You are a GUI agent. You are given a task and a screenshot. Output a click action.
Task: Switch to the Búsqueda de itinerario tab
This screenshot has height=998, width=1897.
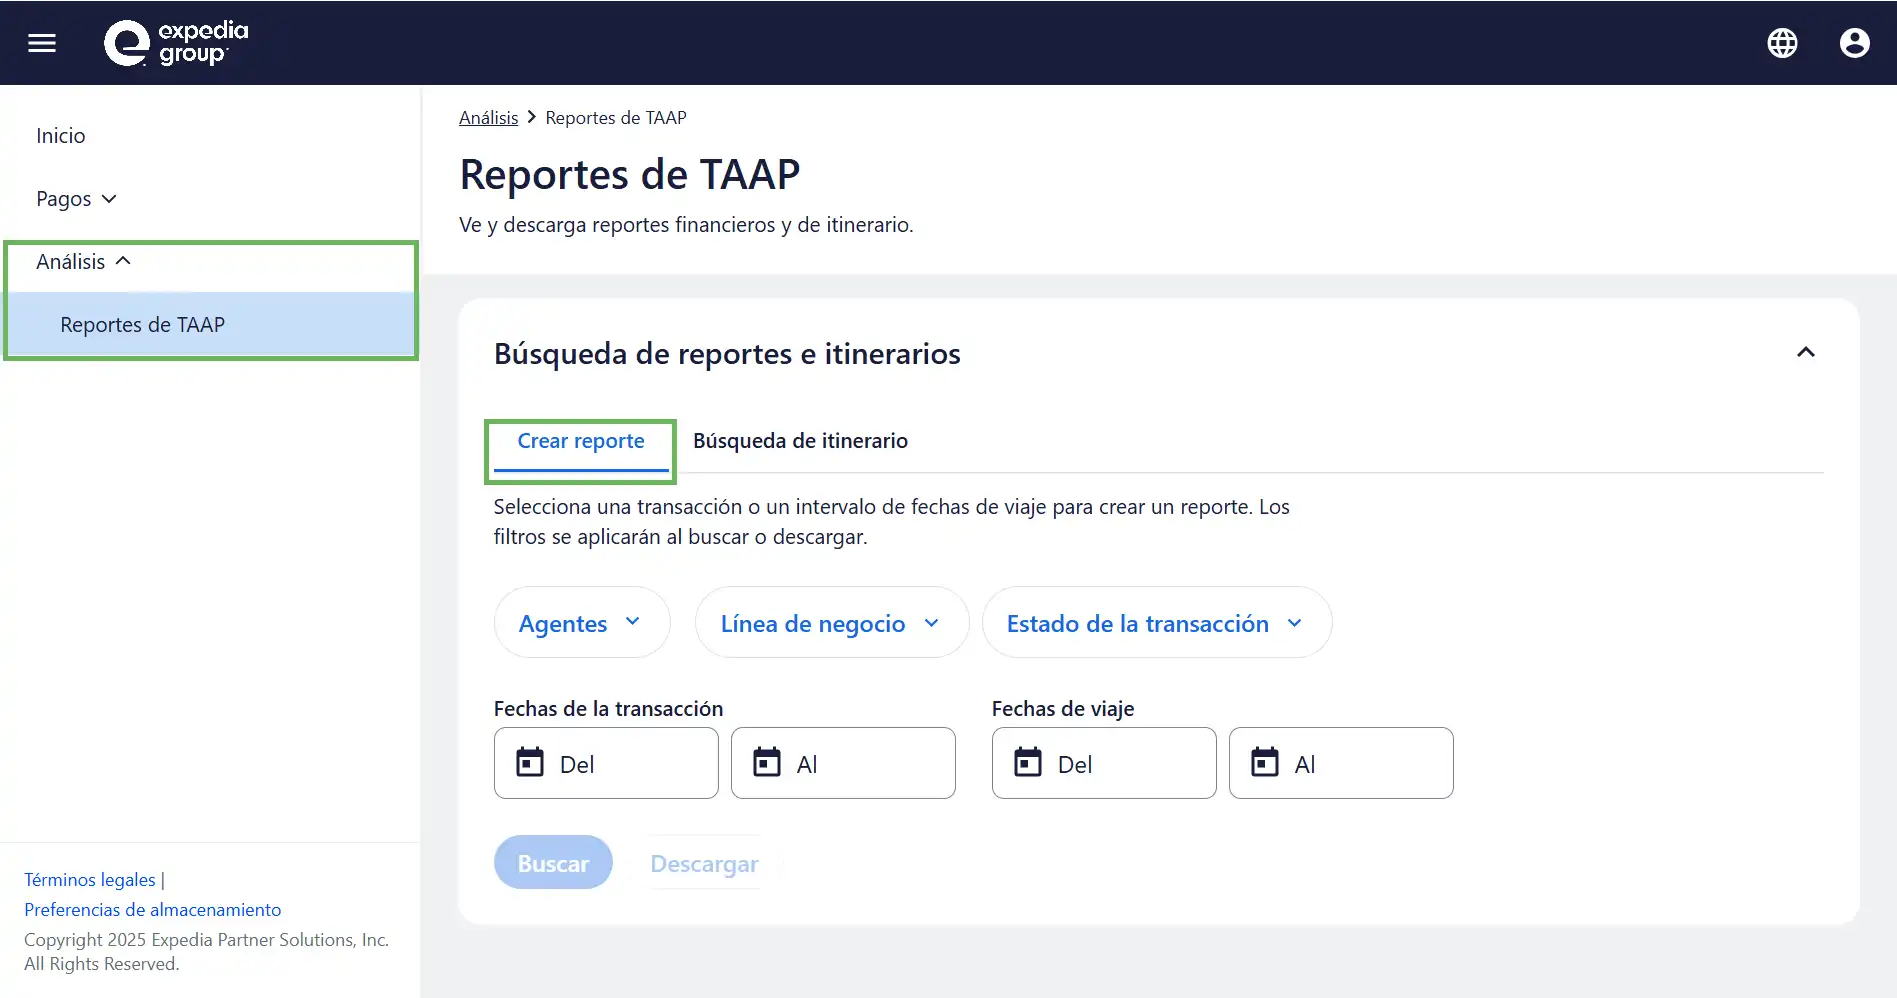(800, 441)
